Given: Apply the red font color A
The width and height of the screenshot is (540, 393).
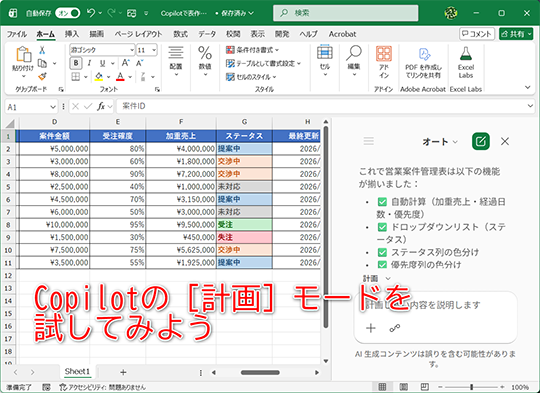Looking at the screenshot, I should click(x=120, y=76).
